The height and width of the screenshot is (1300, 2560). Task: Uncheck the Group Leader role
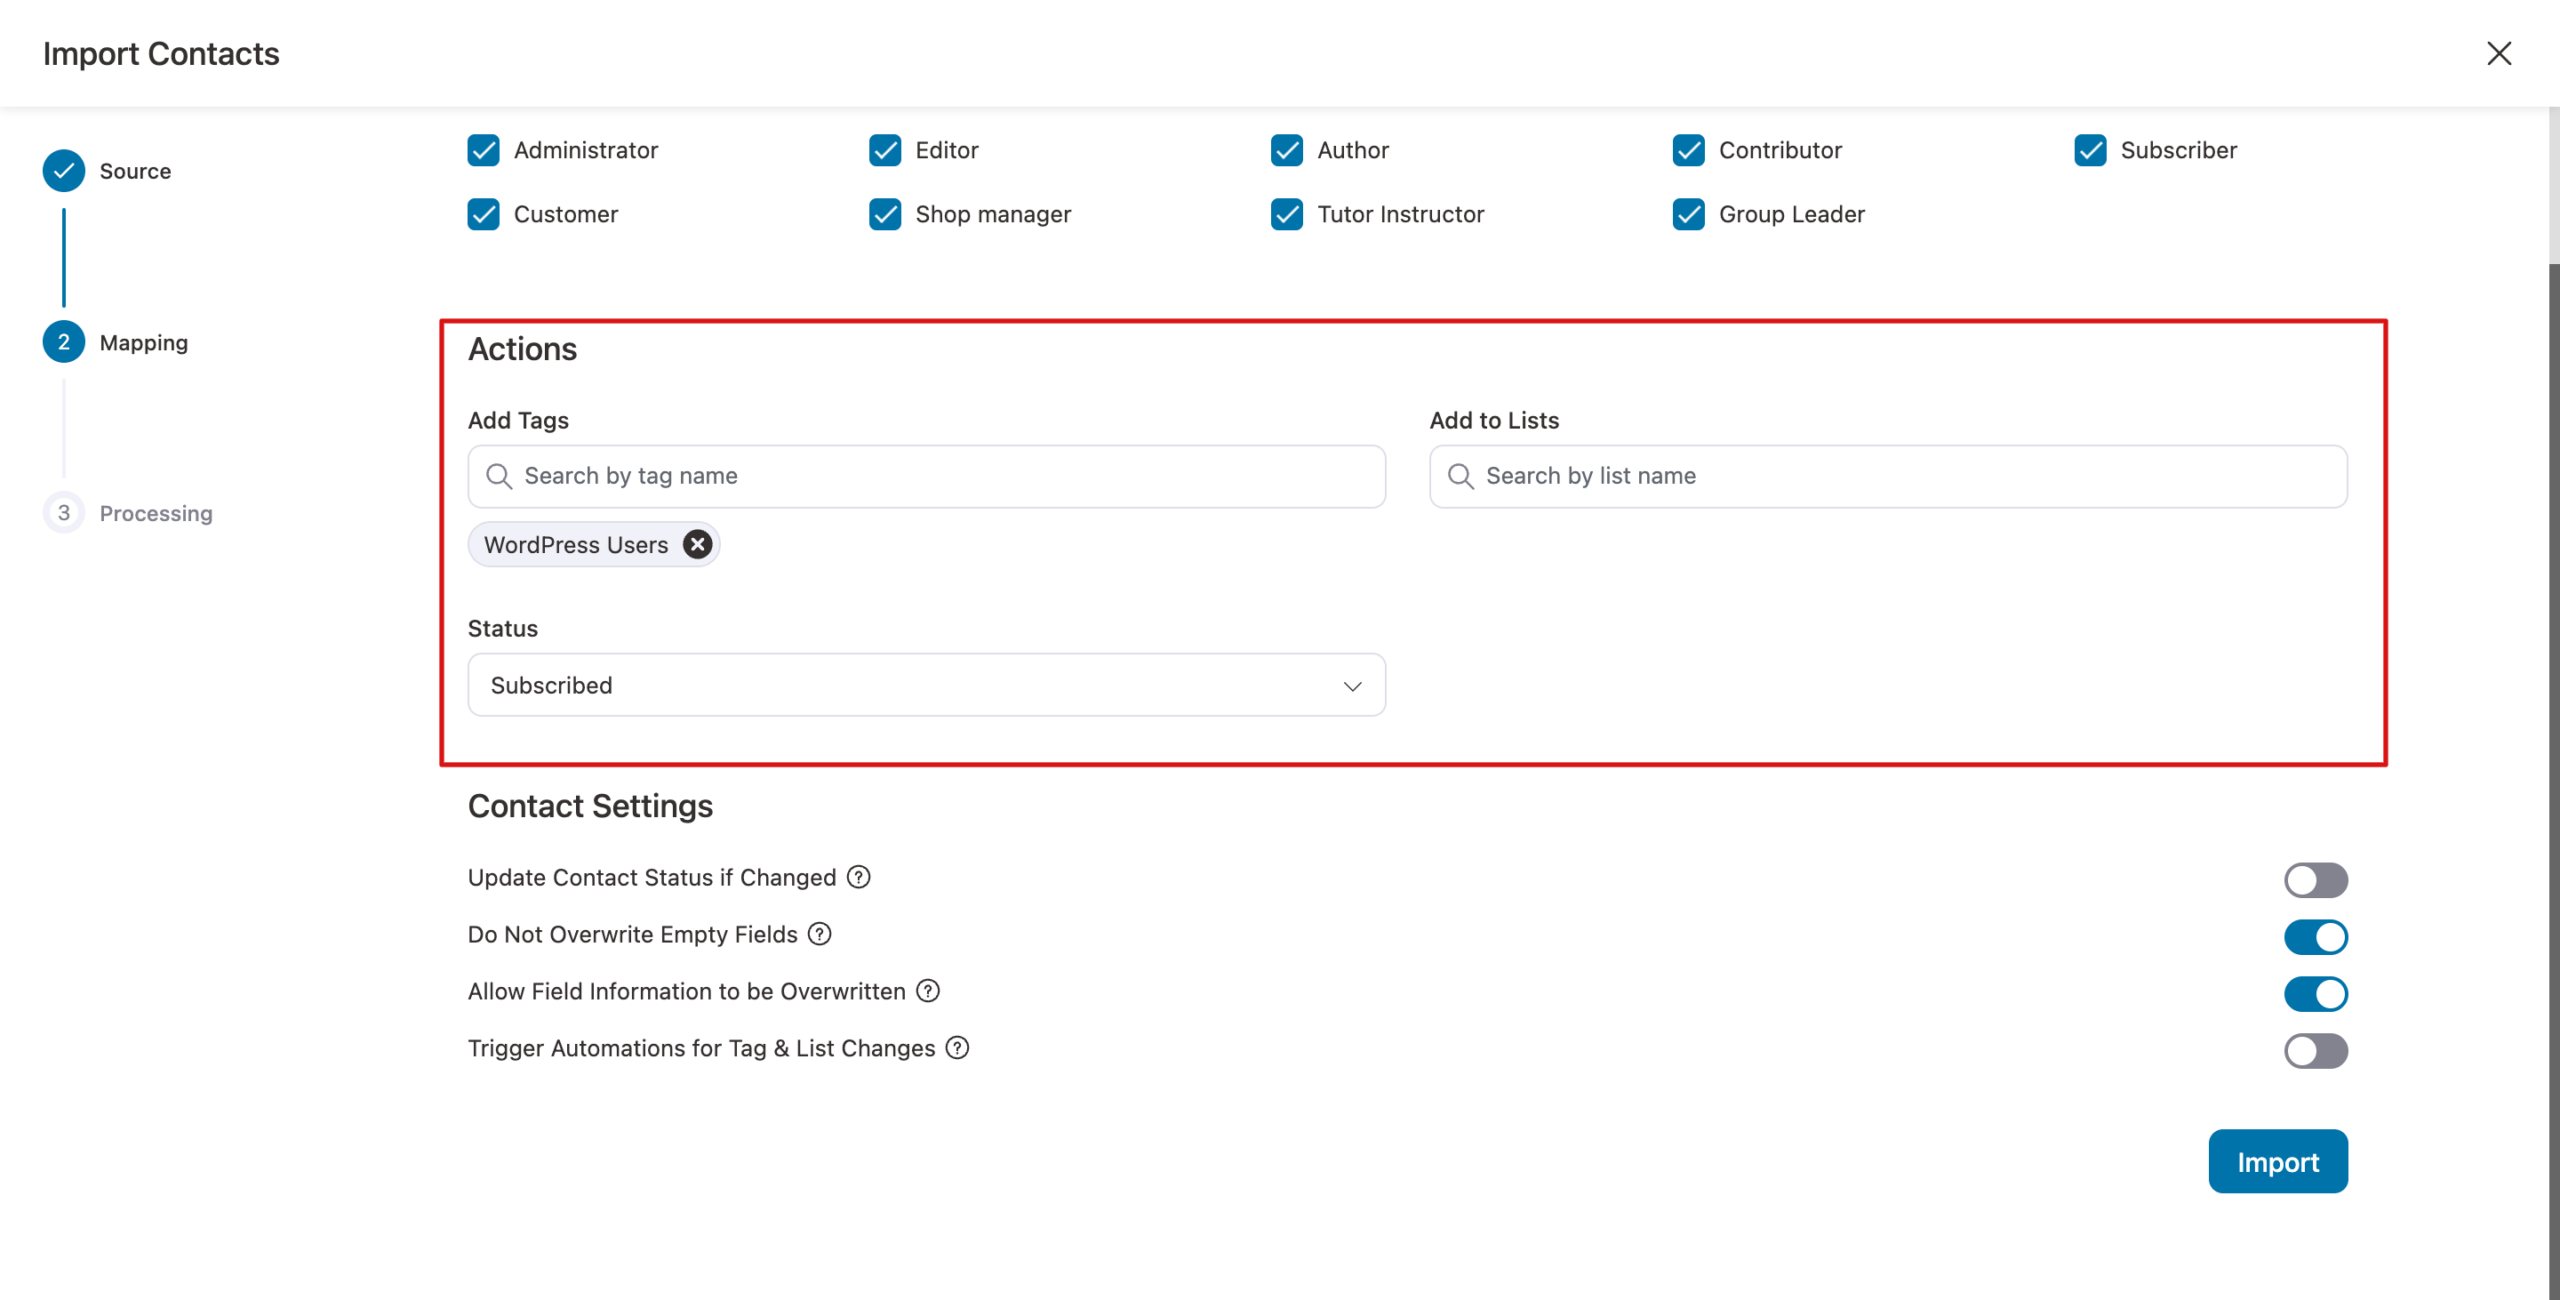click(x=1689, y=214)
